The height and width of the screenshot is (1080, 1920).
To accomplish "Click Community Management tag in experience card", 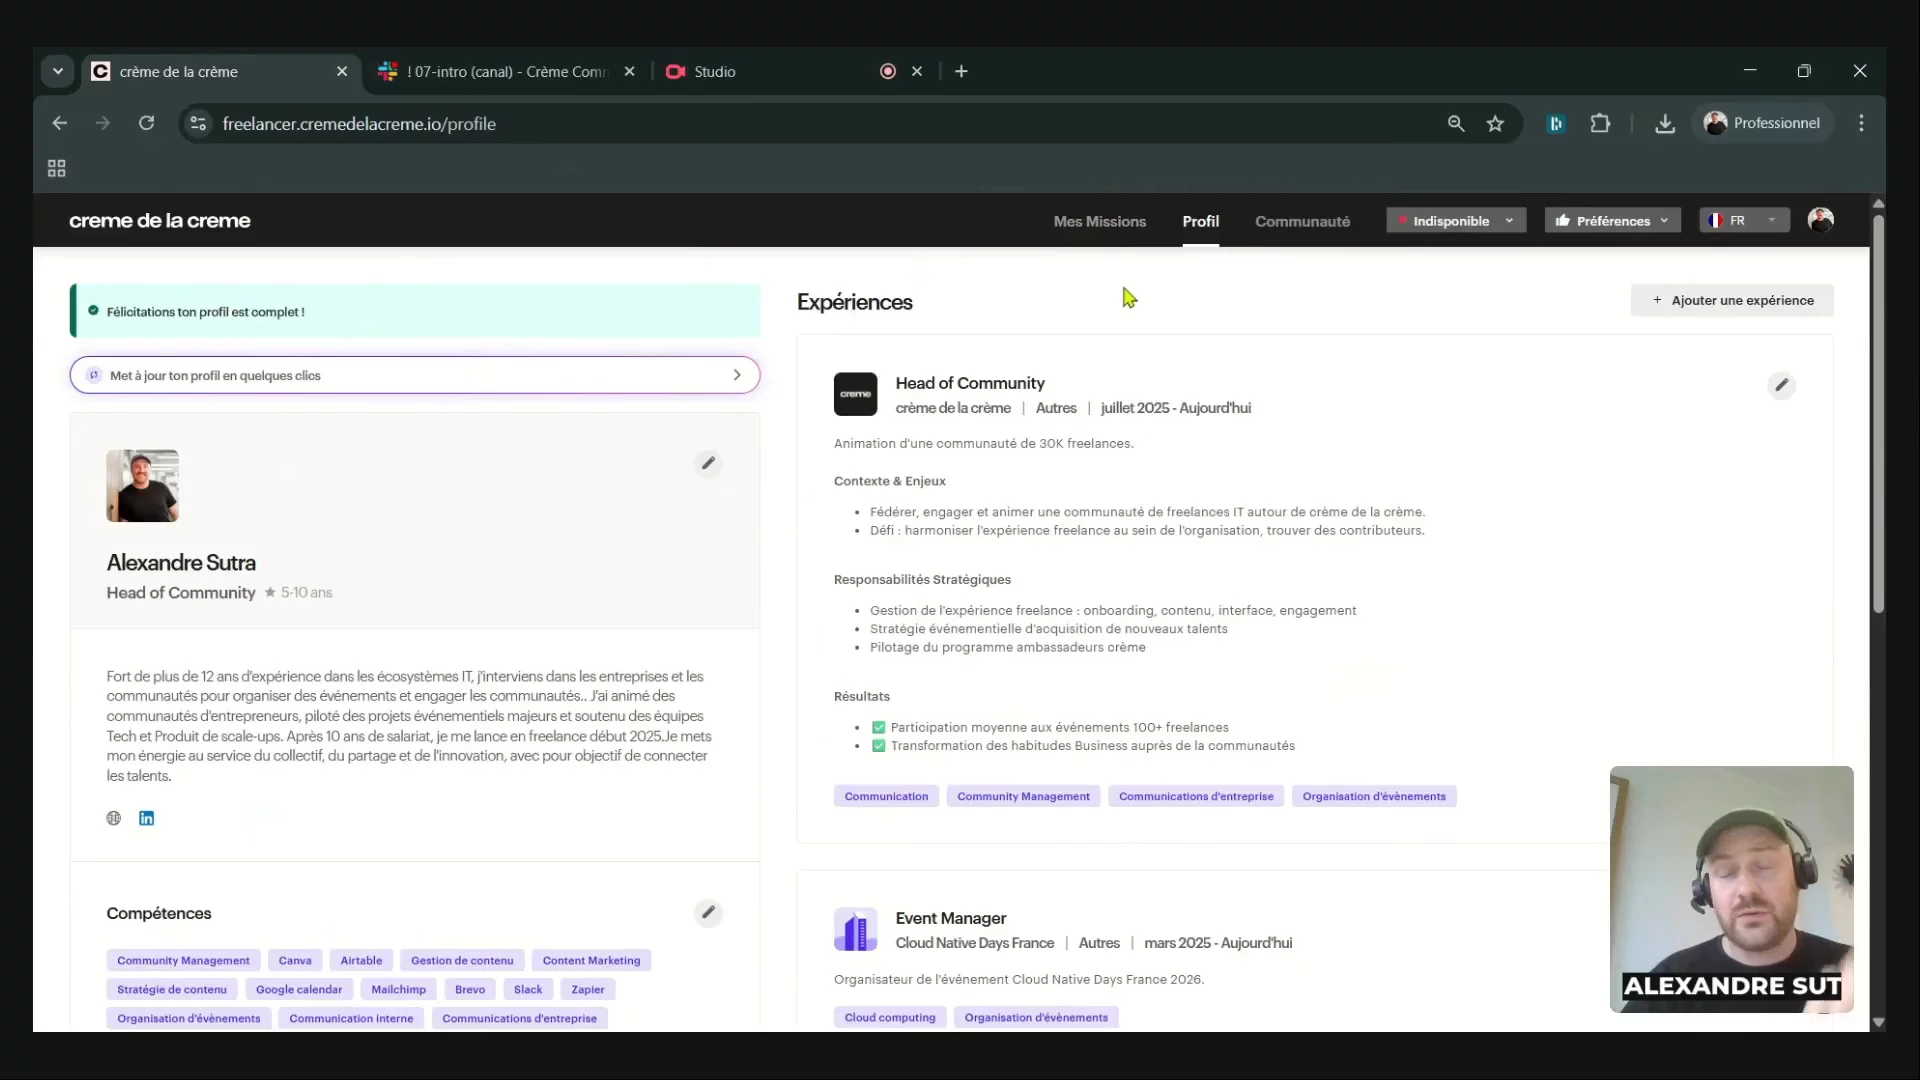I will (1023, 796).
